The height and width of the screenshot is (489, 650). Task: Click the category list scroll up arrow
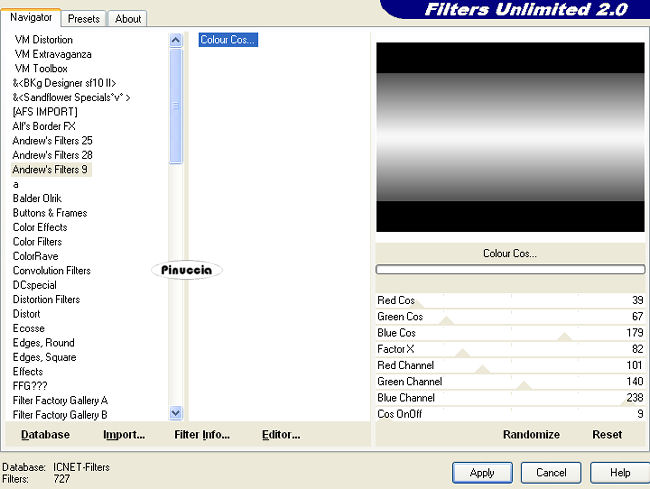176,40
